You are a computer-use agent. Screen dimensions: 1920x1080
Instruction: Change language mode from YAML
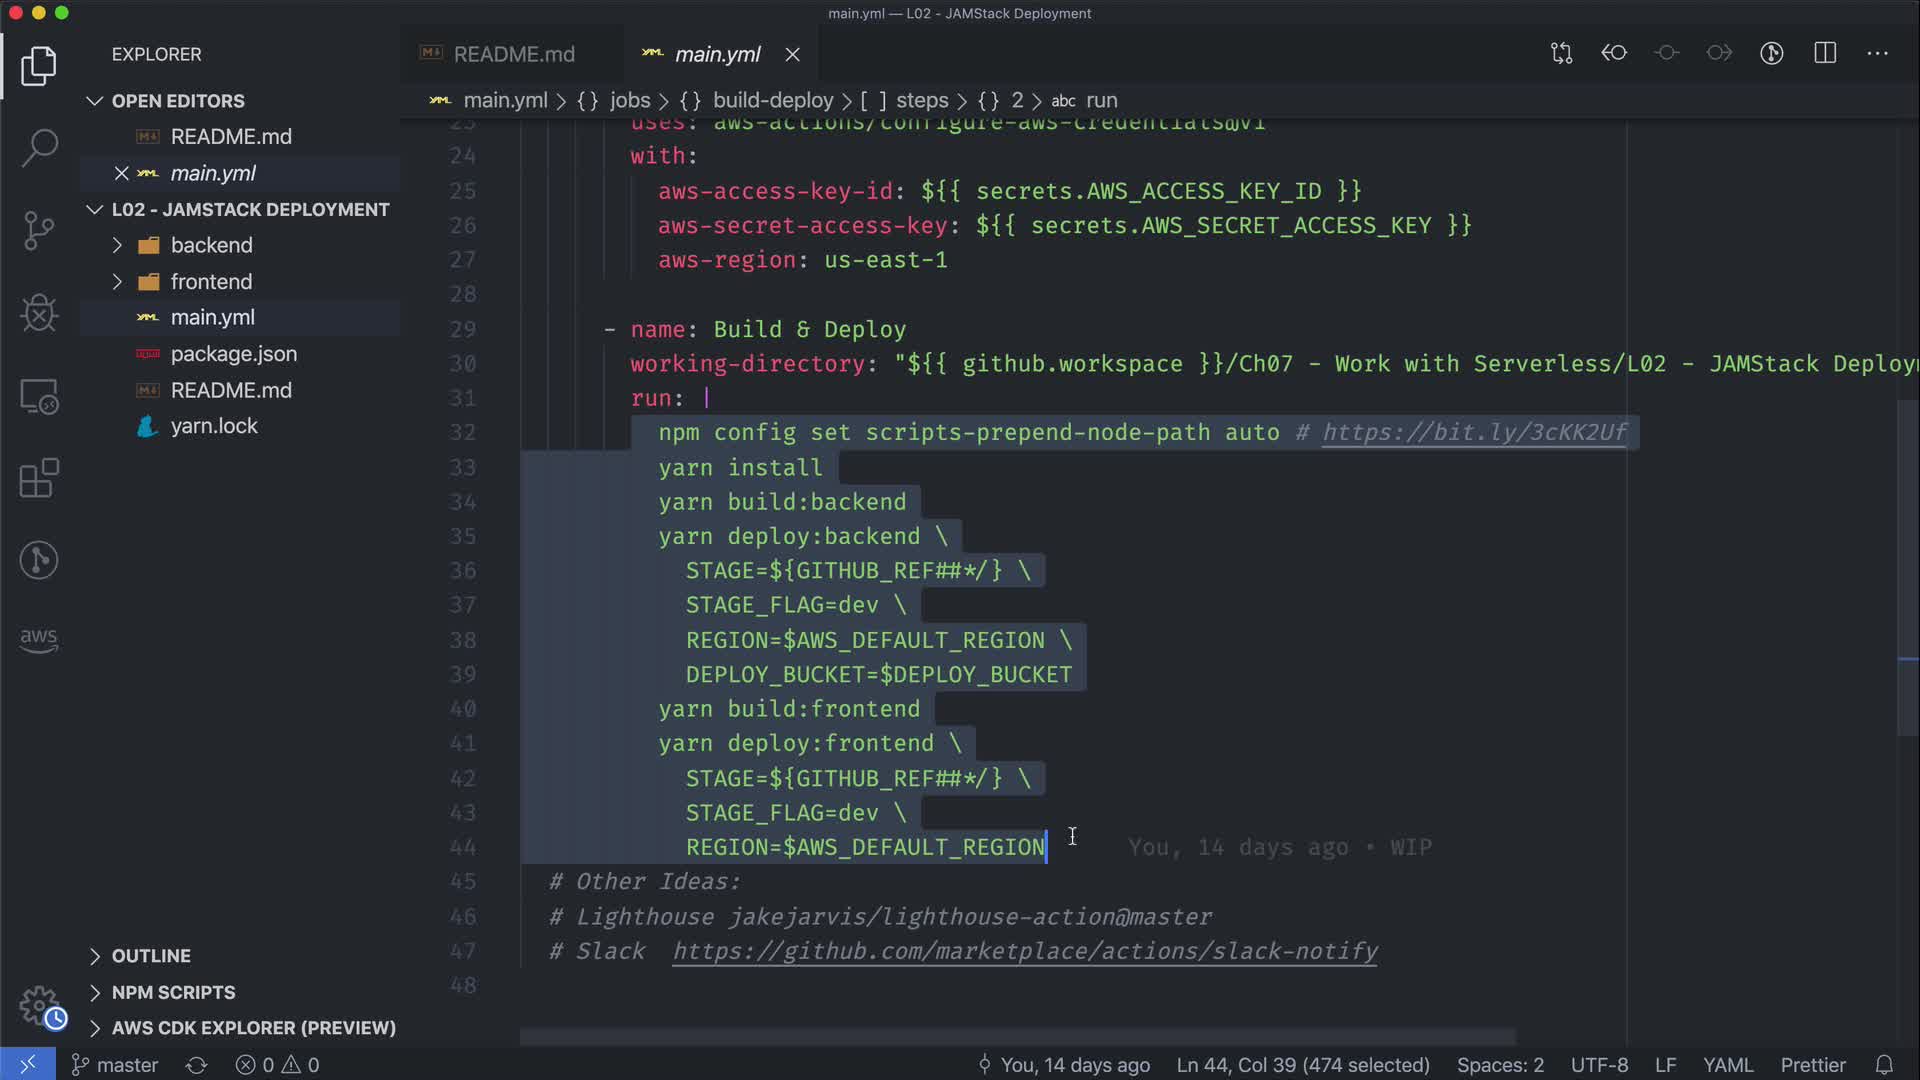click(x=1727, y=1065)
